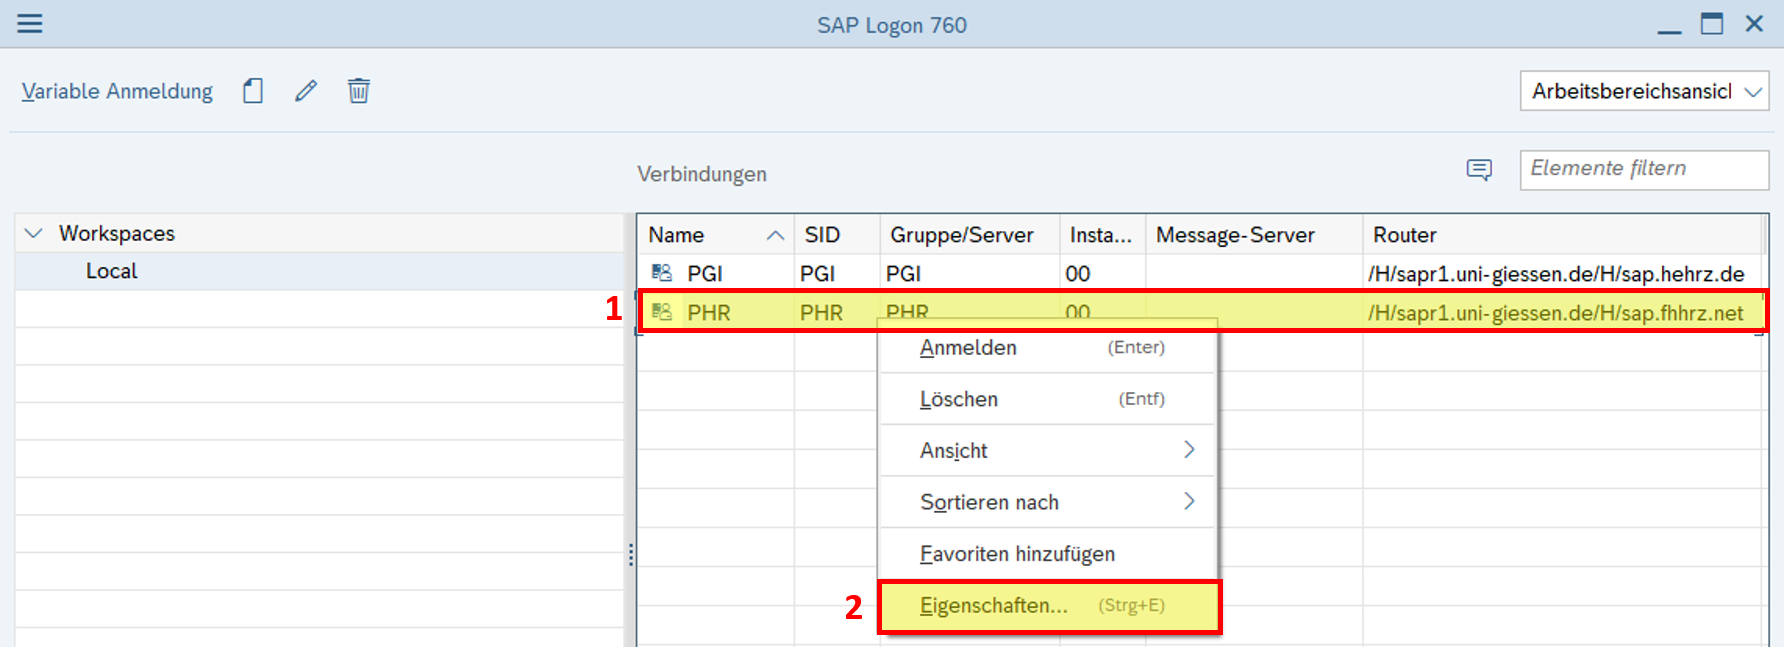The image size is (1784, 652).
Task: Choose Löschen in context menu
Action: pyautogui.click(x=1047, y=399)
